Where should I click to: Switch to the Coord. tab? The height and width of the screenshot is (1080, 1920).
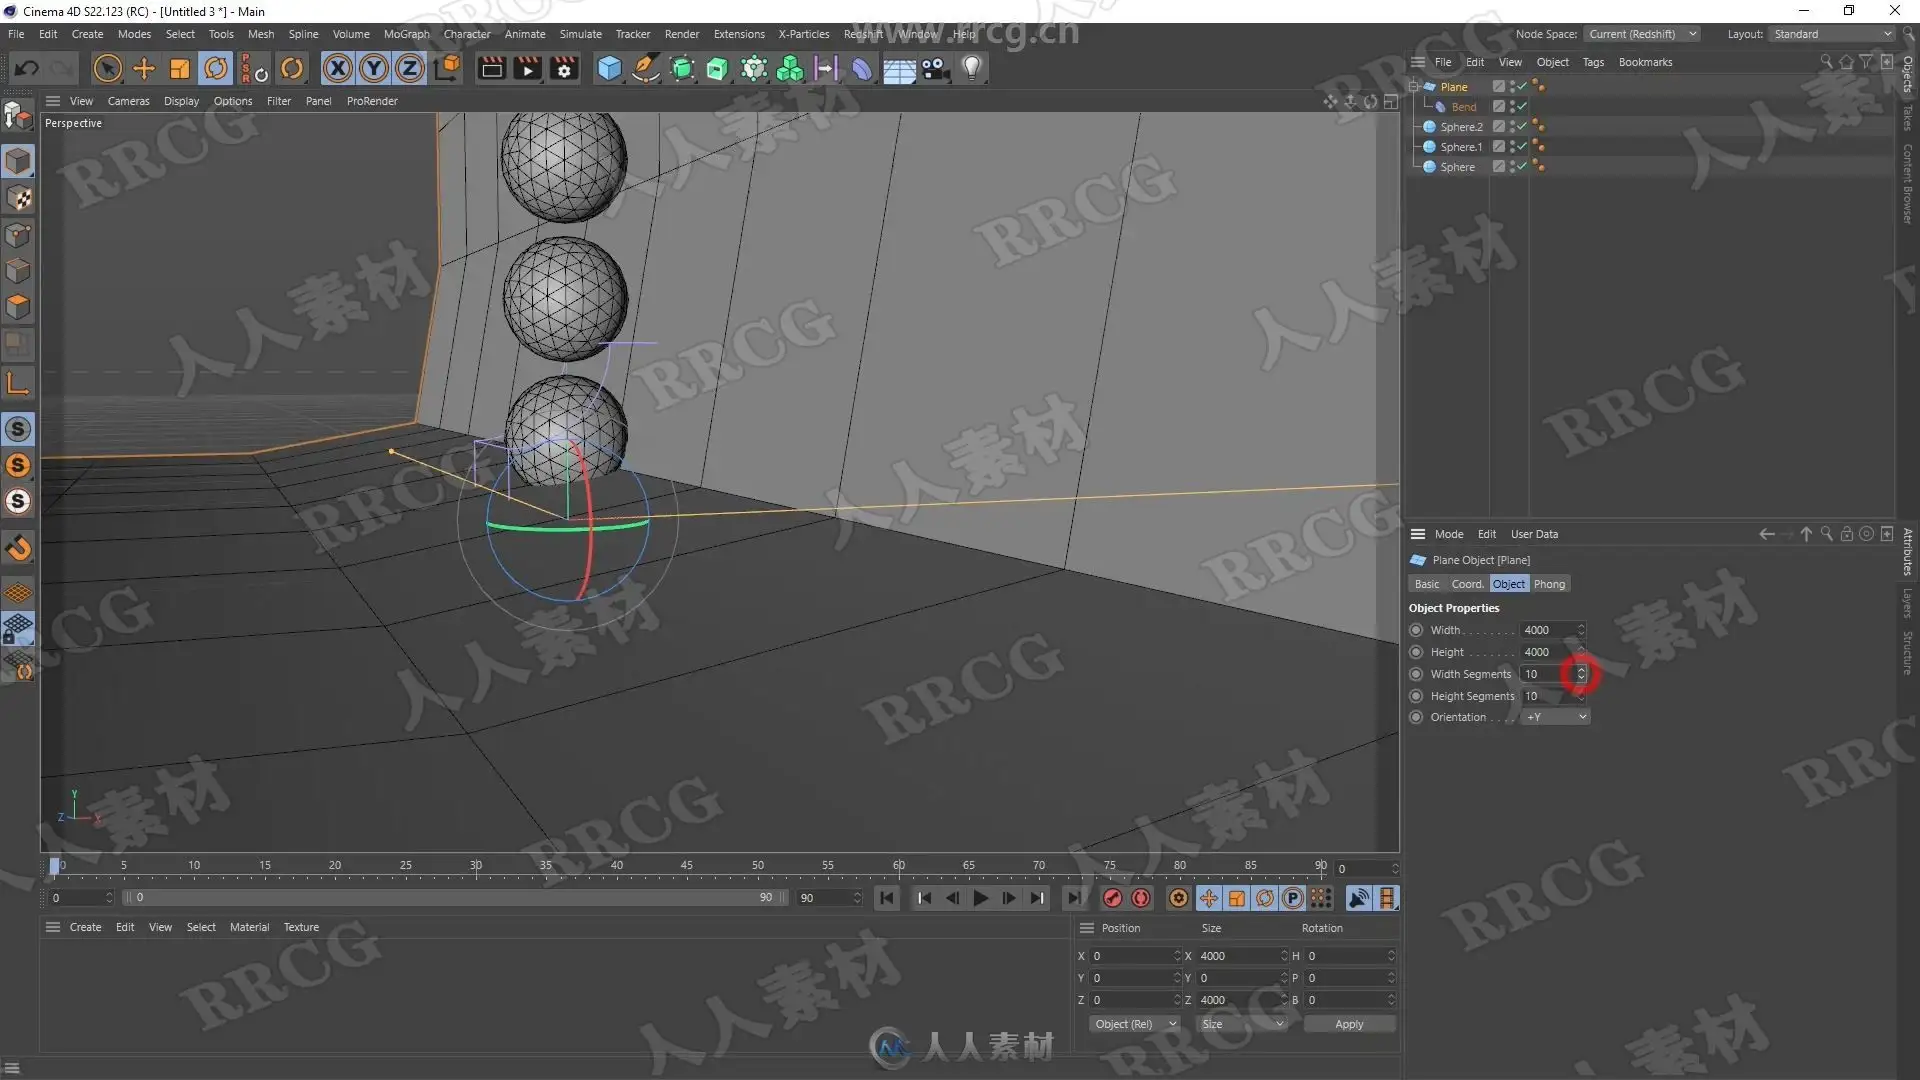1467,584
